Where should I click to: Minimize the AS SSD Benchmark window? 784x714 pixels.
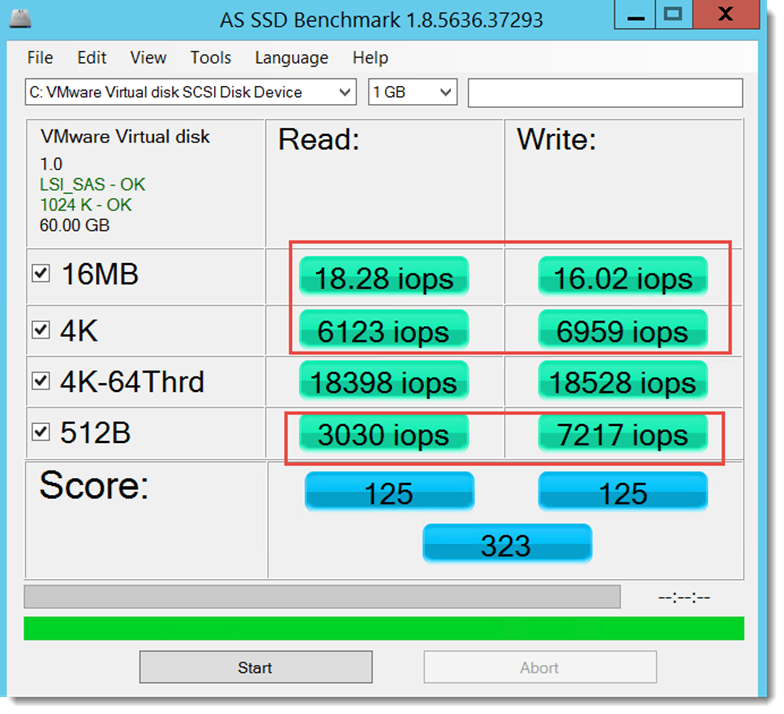tap(635, 15)
